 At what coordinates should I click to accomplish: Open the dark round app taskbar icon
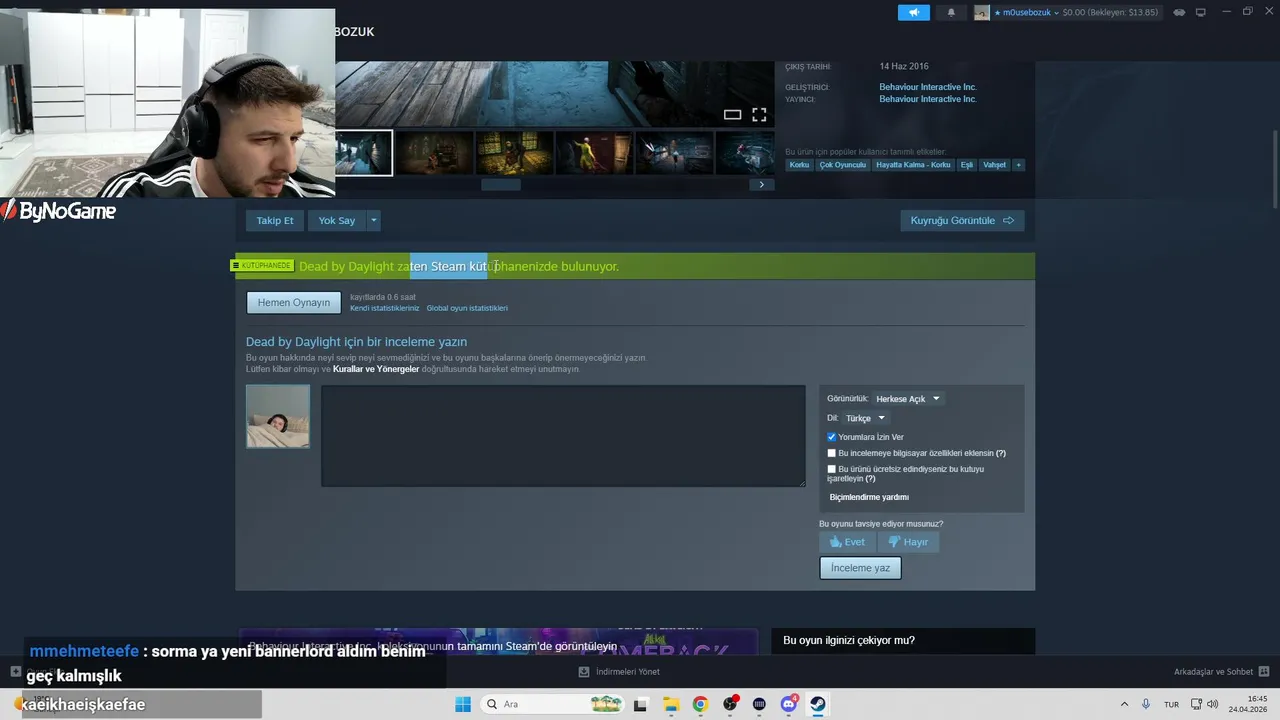(x=759, y=704)
